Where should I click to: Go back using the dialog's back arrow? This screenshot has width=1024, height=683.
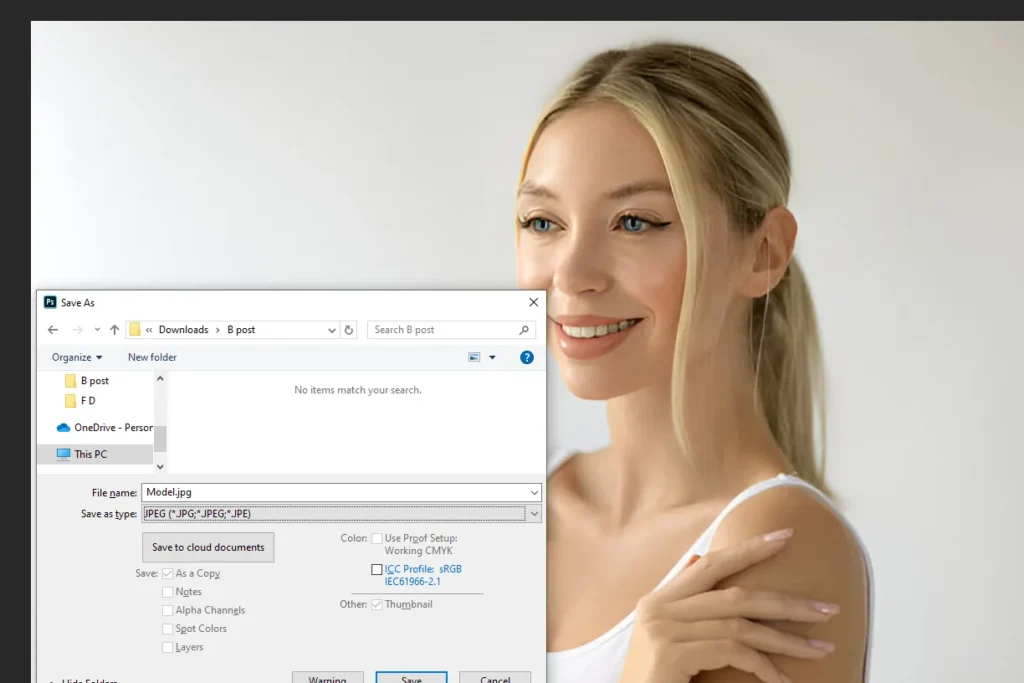(x=53, y=330)
